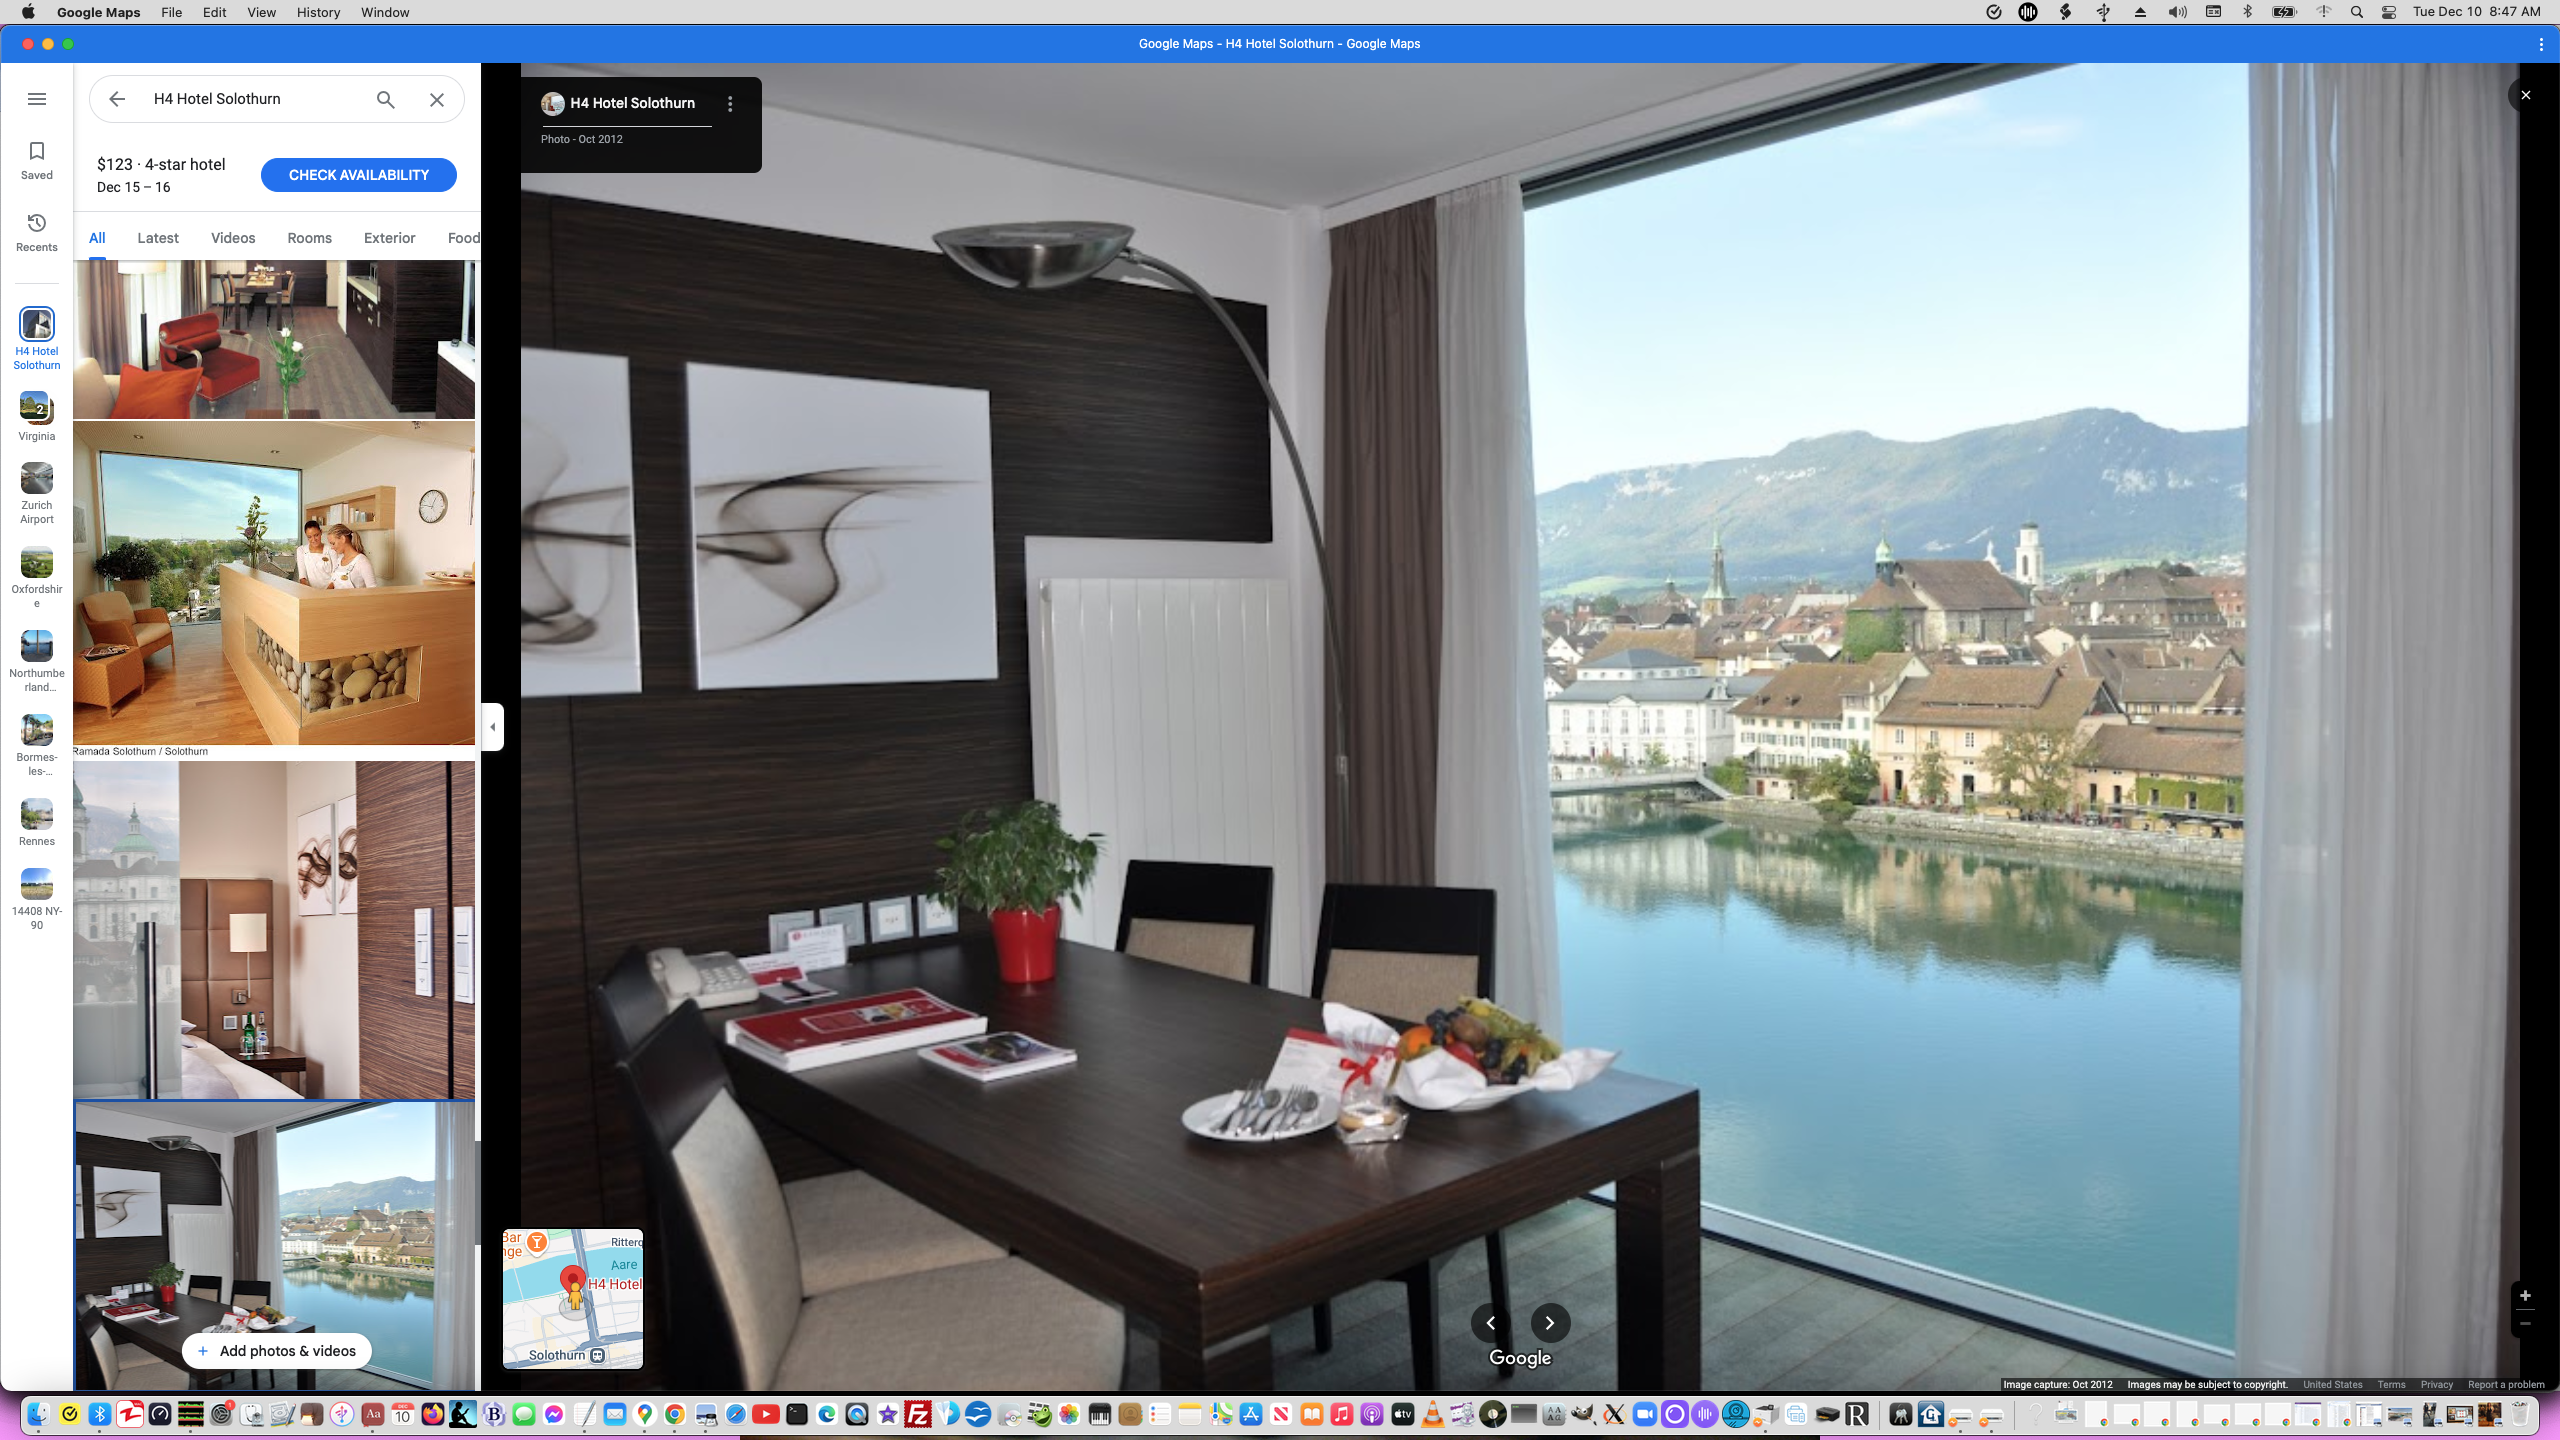Collapse the photo list side panel
This screenshot has height=1440, width=2560.
pyautogui.click(x=492, y=727)
